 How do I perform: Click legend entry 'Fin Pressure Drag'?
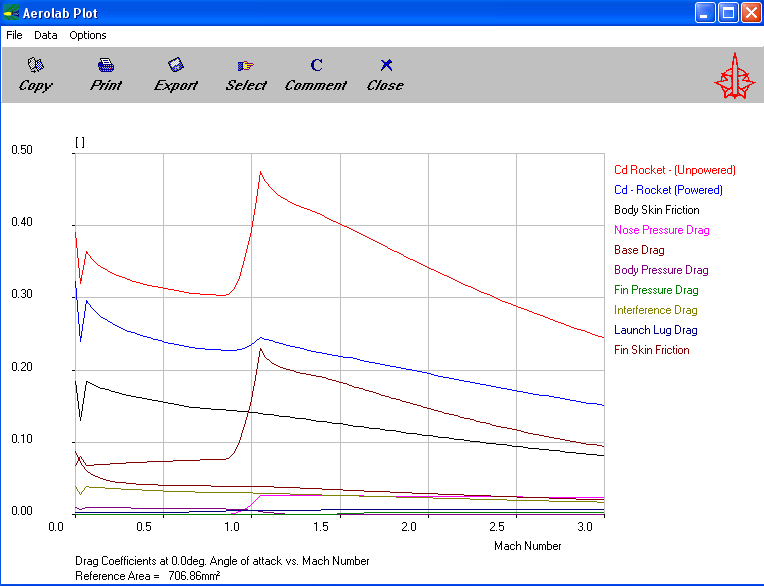point(656,290)
